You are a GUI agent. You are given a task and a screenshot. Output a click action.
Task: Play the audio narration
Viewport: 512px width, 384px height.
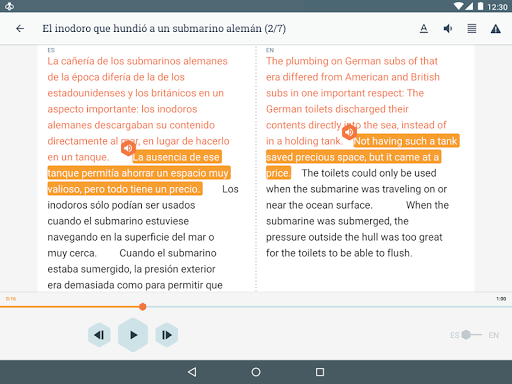click(x=133, y=335)
